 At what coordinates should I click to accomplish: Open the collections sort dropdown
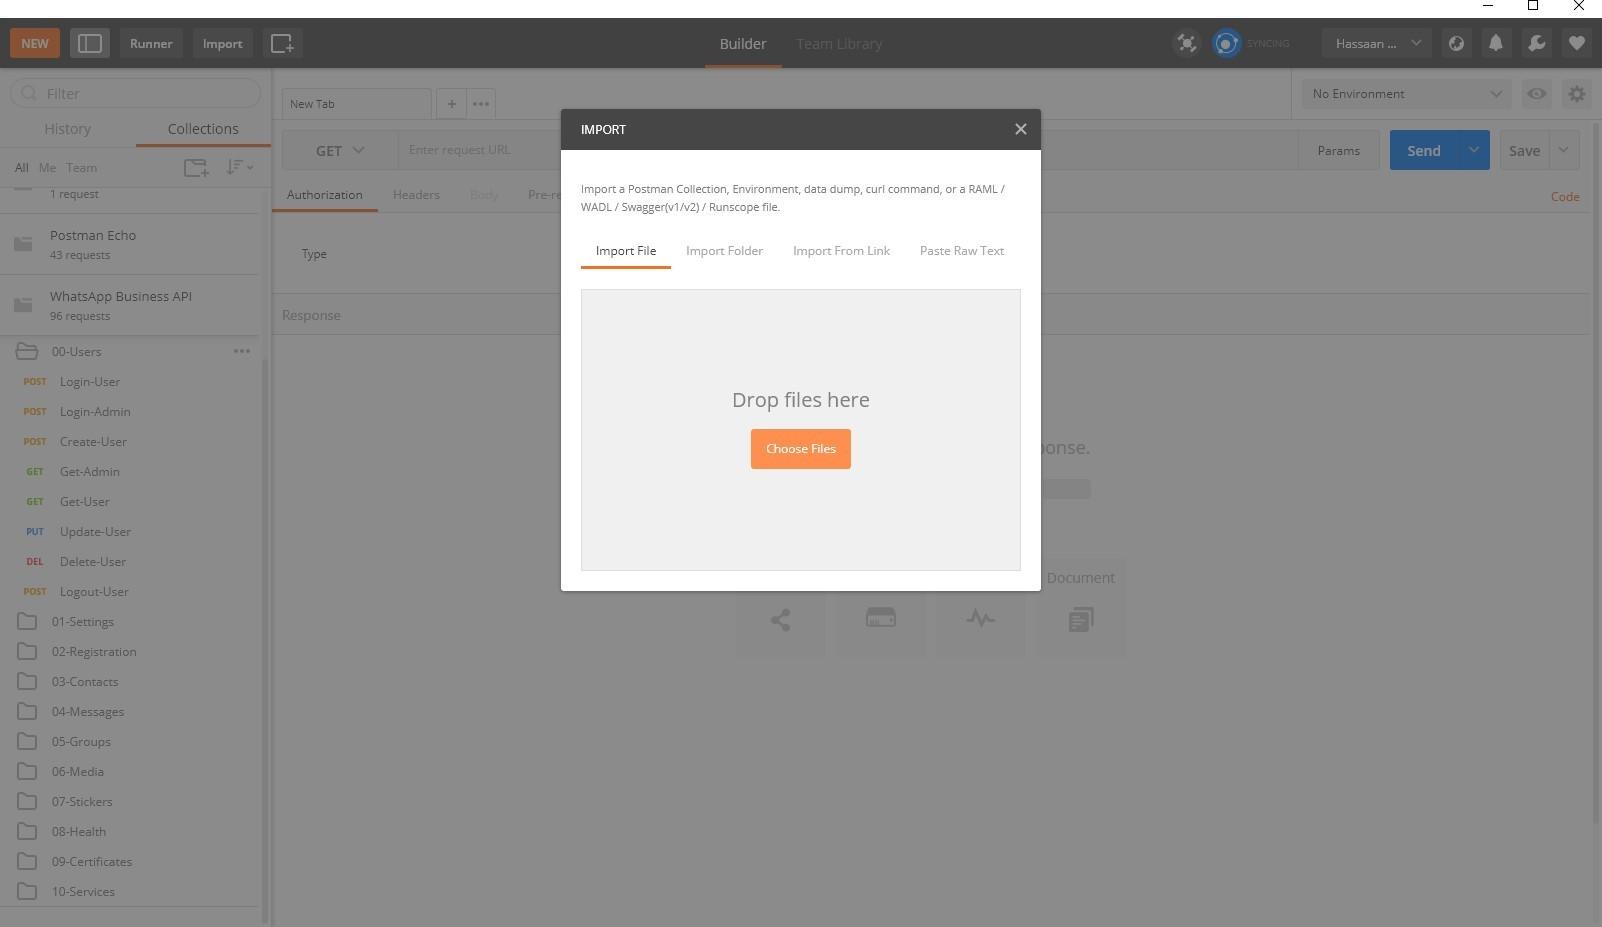click(x=239, y=168)
